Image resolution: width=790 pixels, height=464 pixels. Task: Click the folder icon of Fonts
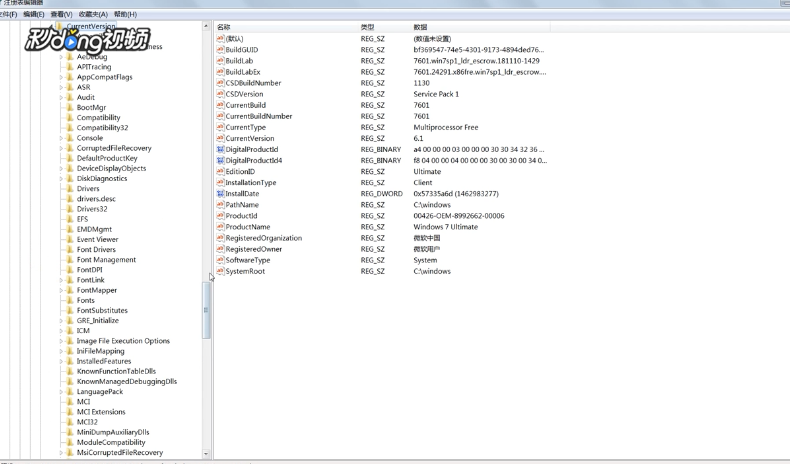(70, 300)
